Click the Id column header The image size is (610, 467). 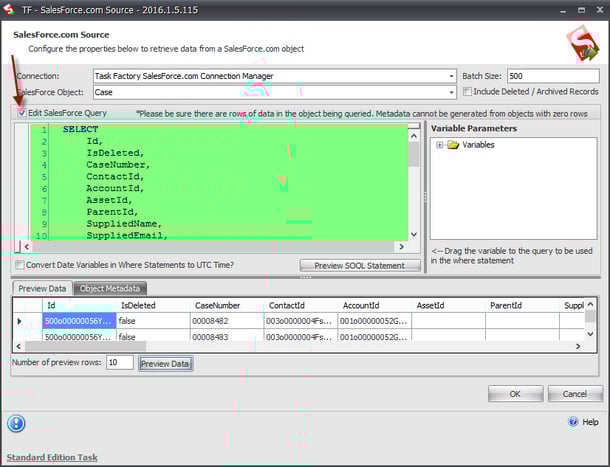click(x=79, y=305)
